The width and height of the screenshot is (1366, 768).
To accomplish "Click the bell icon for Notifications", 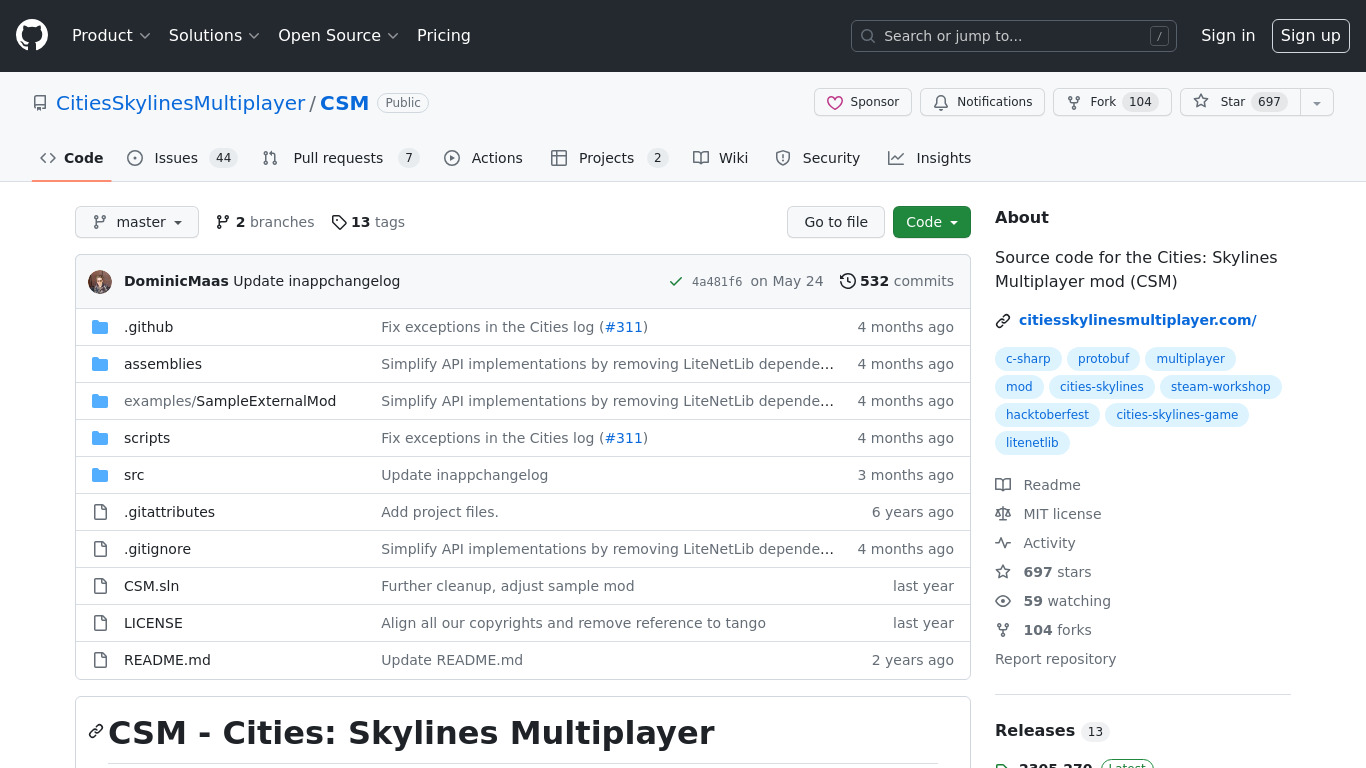I will click(941, 102).
